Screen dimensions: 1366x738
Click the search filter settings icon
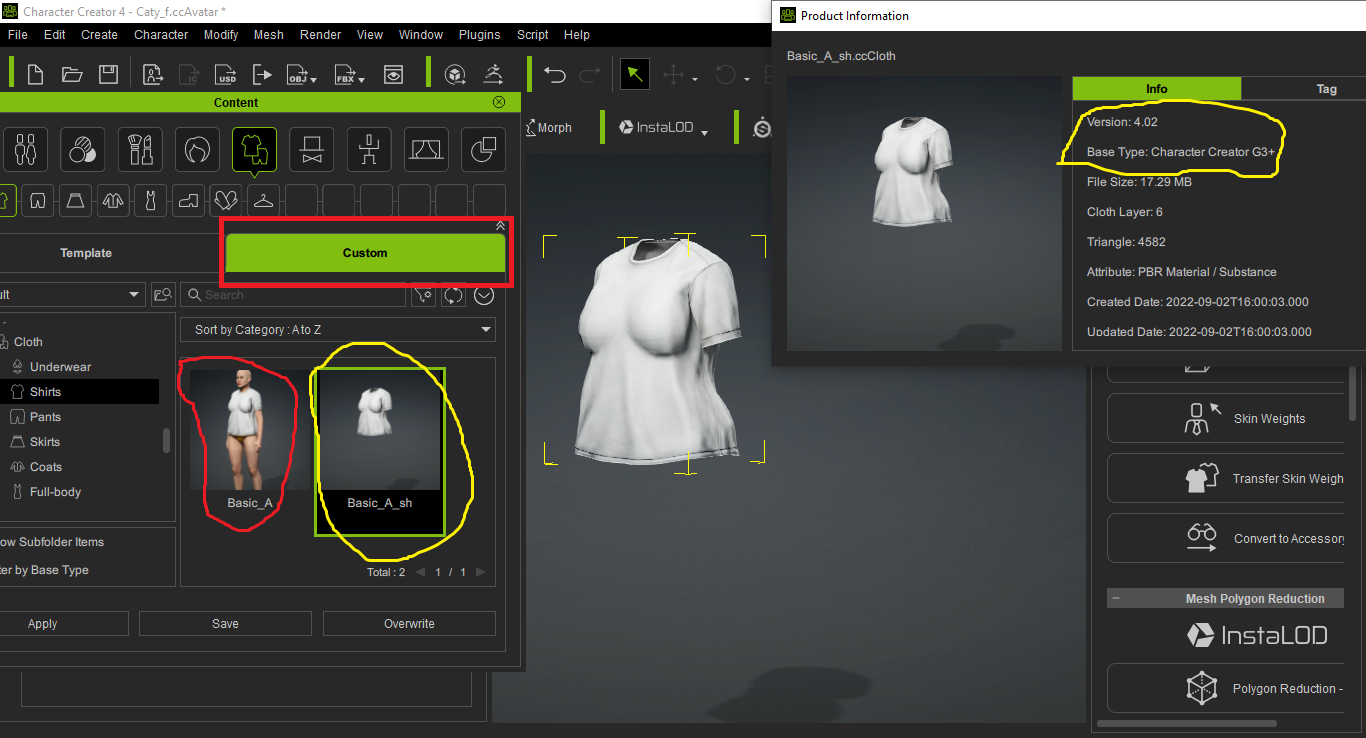(424, 295)
